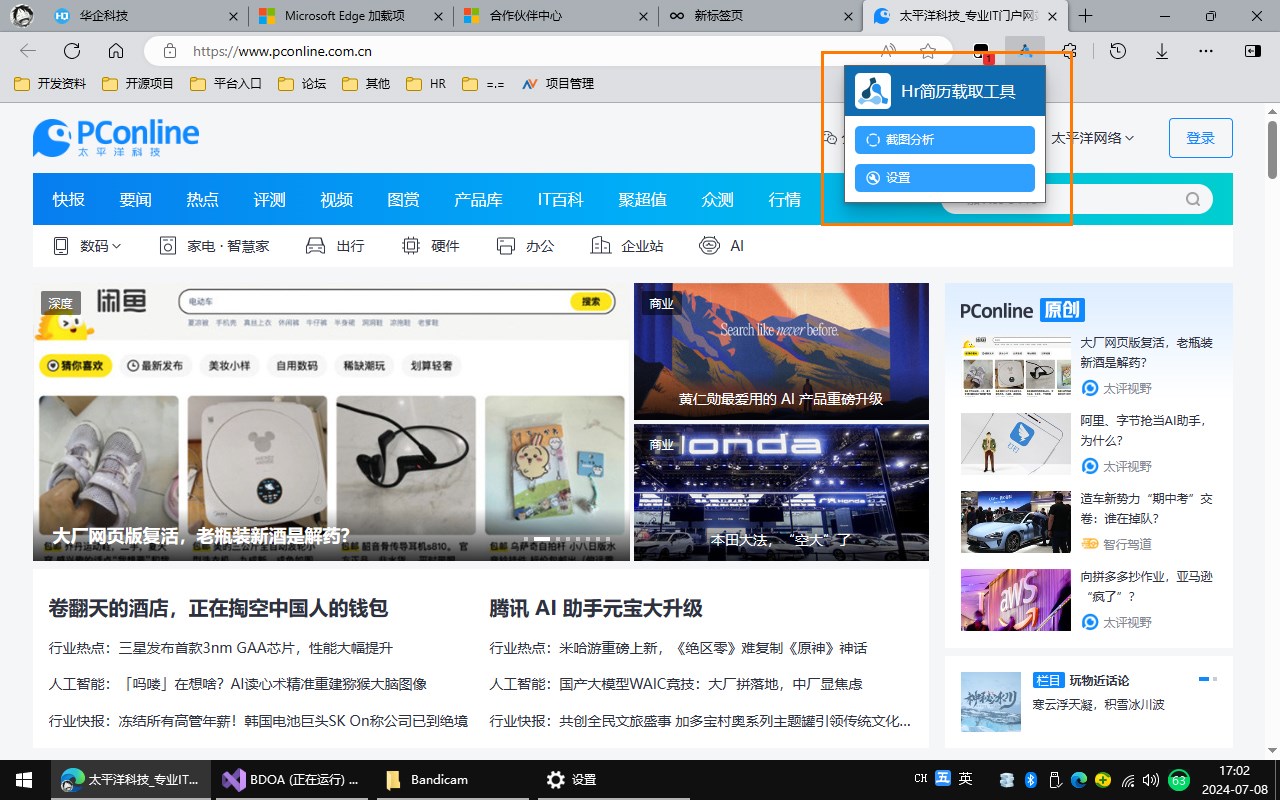
Task: Click the Hr简历截取工具 logo in popup
Action: (x=872, y=91)
